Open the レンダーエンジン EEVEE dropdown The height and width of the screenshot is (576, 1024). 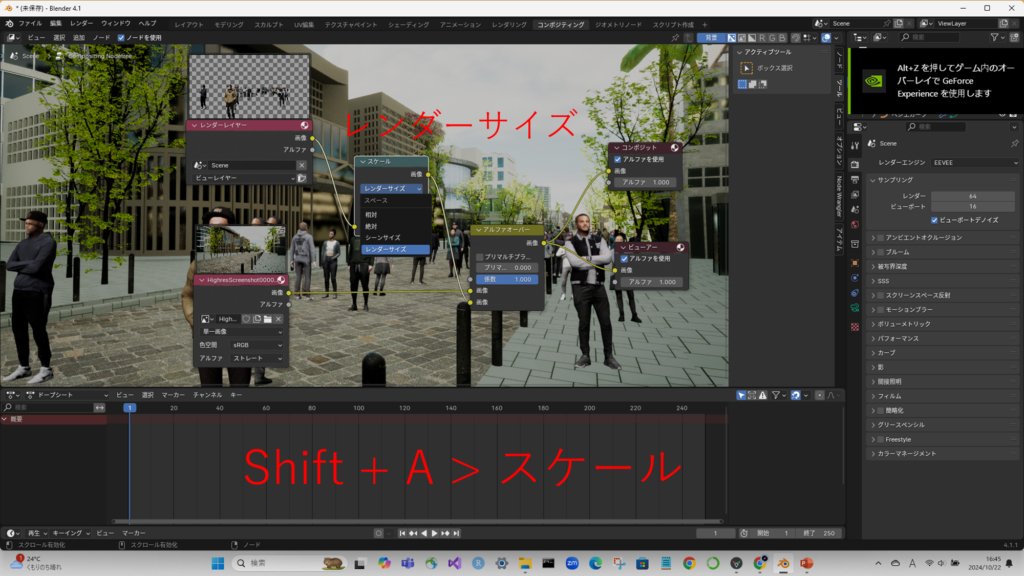[x=975, y=162]
